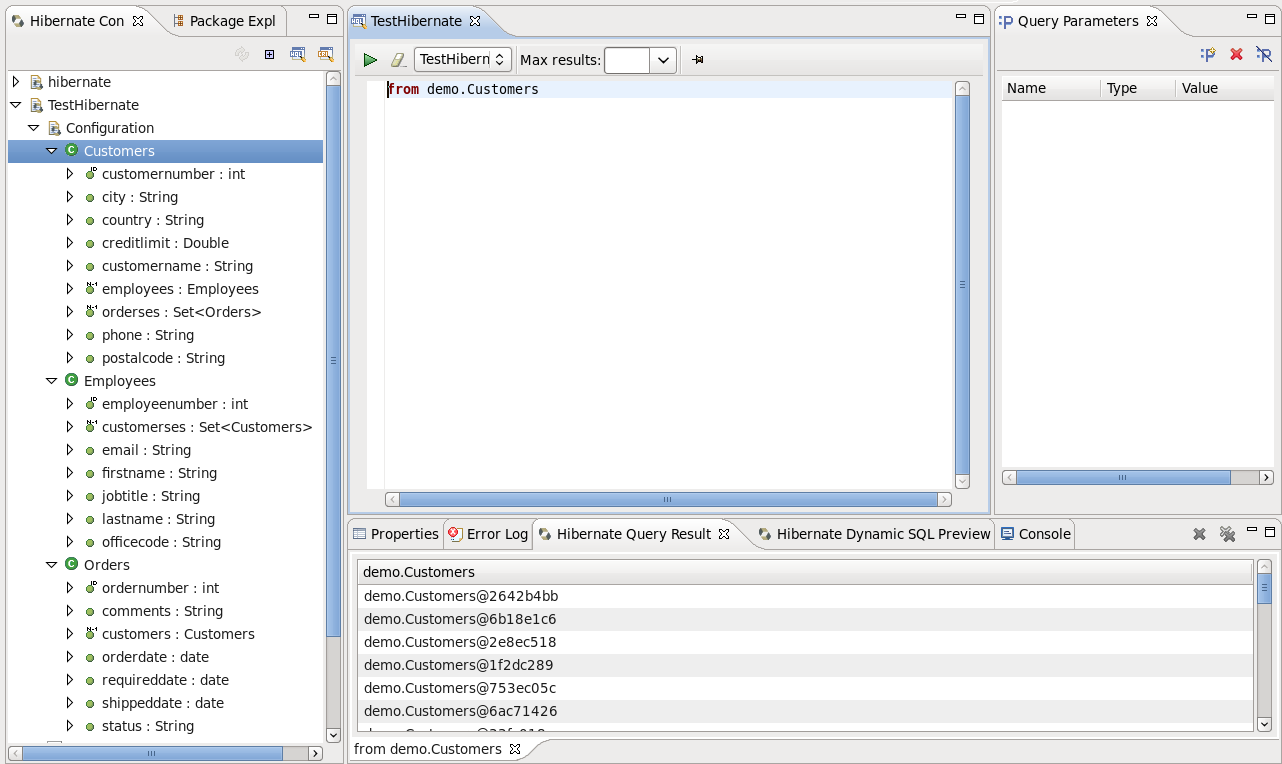Add a new Hibernate configuration

coord(268,54)
